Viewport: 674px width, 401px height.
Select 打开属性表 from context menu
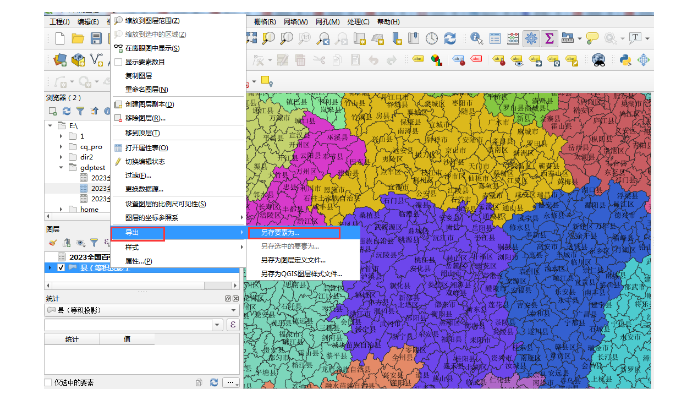pos(178,148)
